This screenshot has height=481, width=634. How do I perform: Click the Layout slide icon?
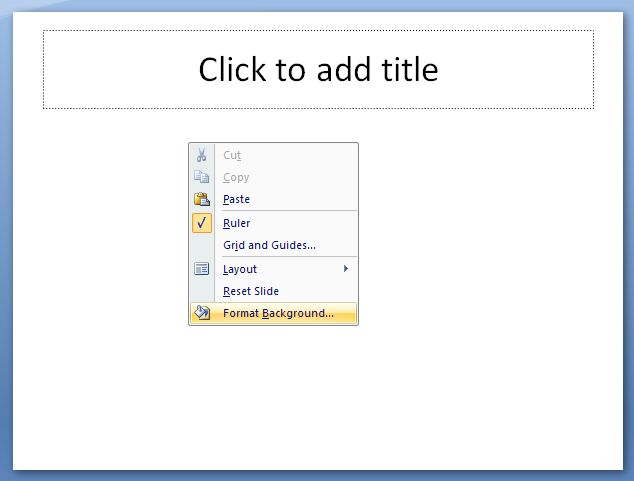(201, 269)
